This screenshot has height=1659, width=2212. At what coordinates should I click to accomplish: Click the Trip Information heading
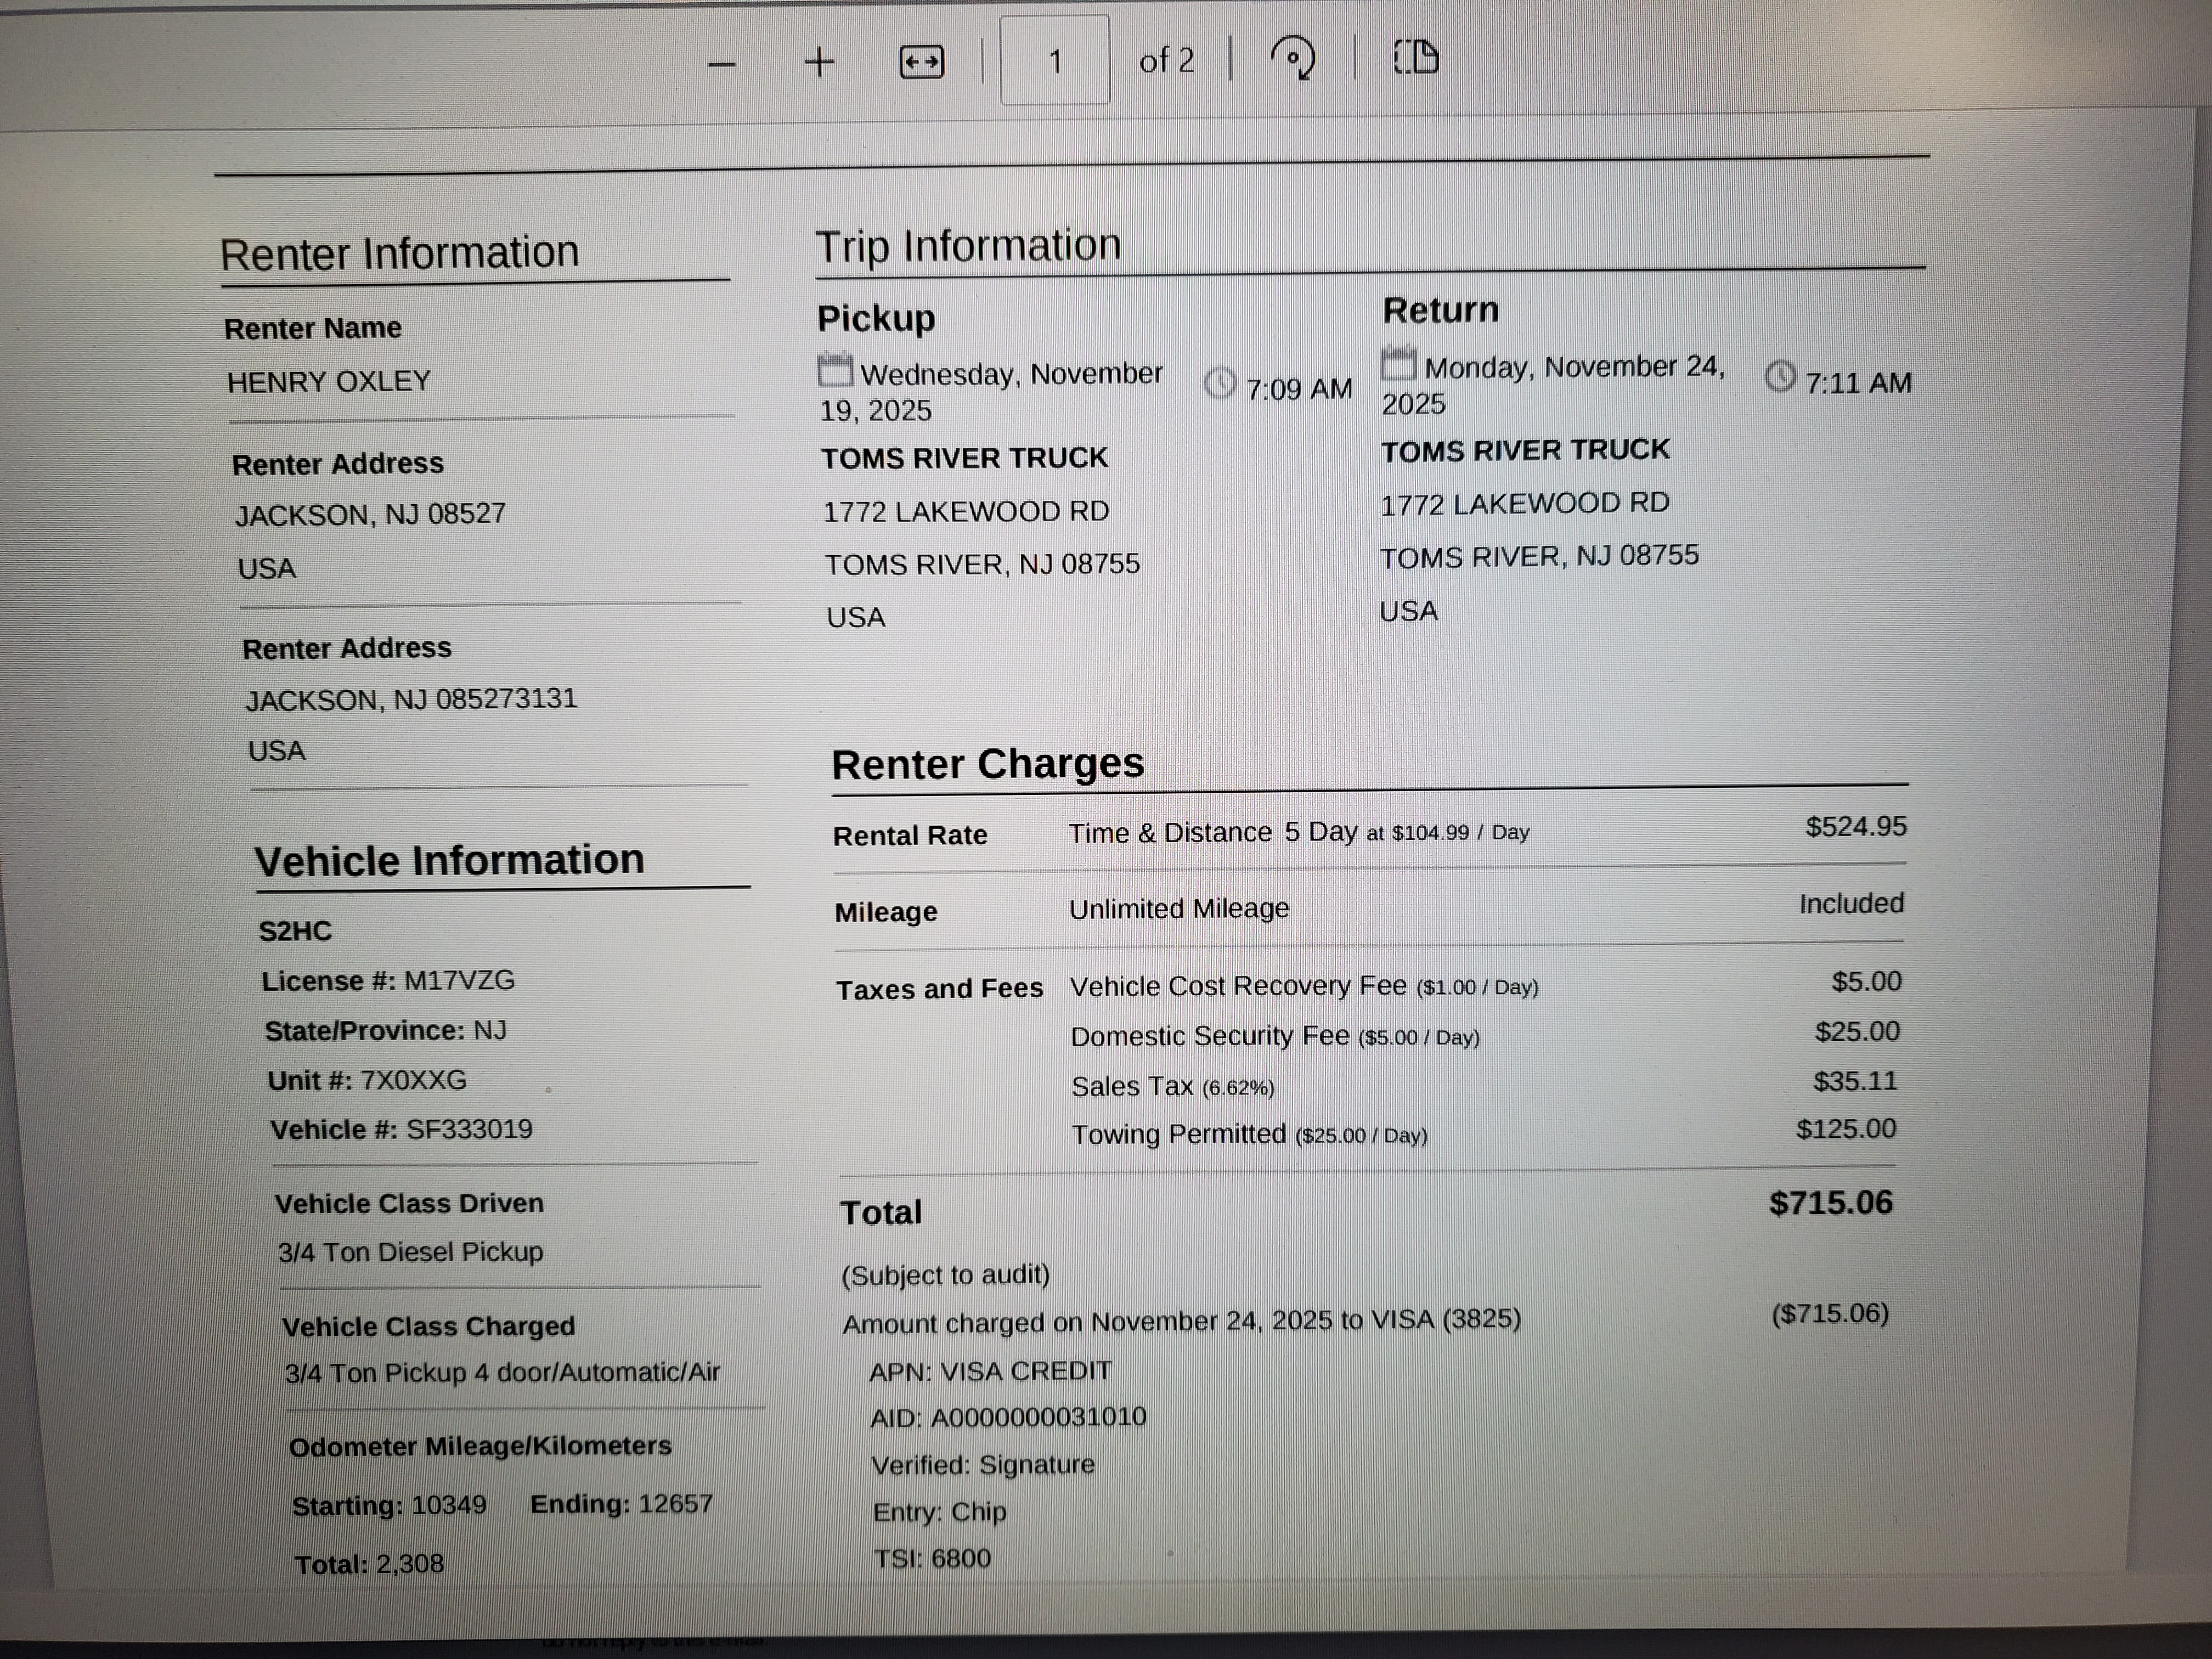pyautogui.click(x=968, y=246)
